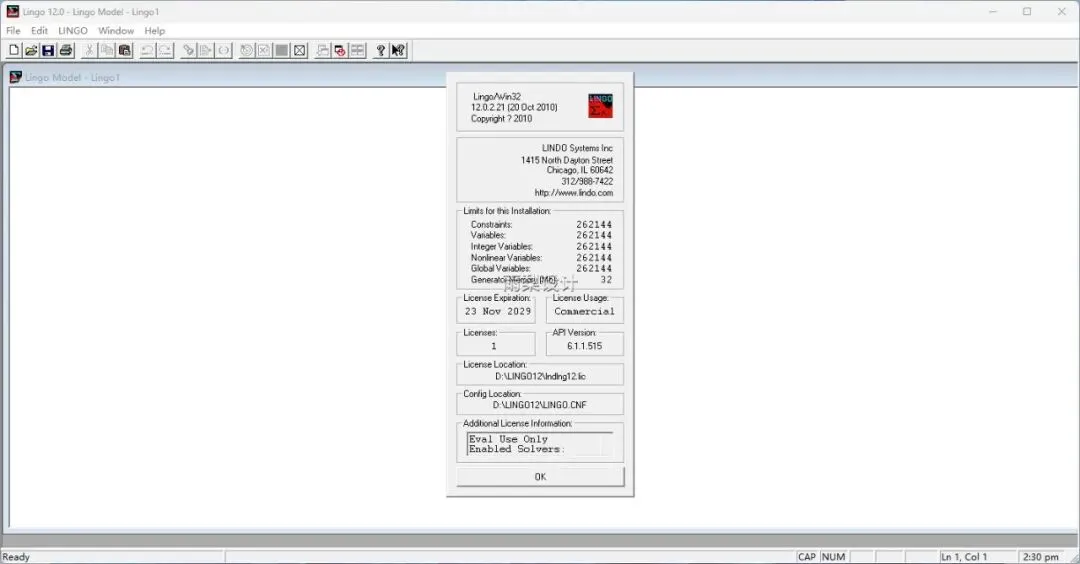
Task: Undo last action via the toolbar Undo icon
Action: [x=147, y=50]
